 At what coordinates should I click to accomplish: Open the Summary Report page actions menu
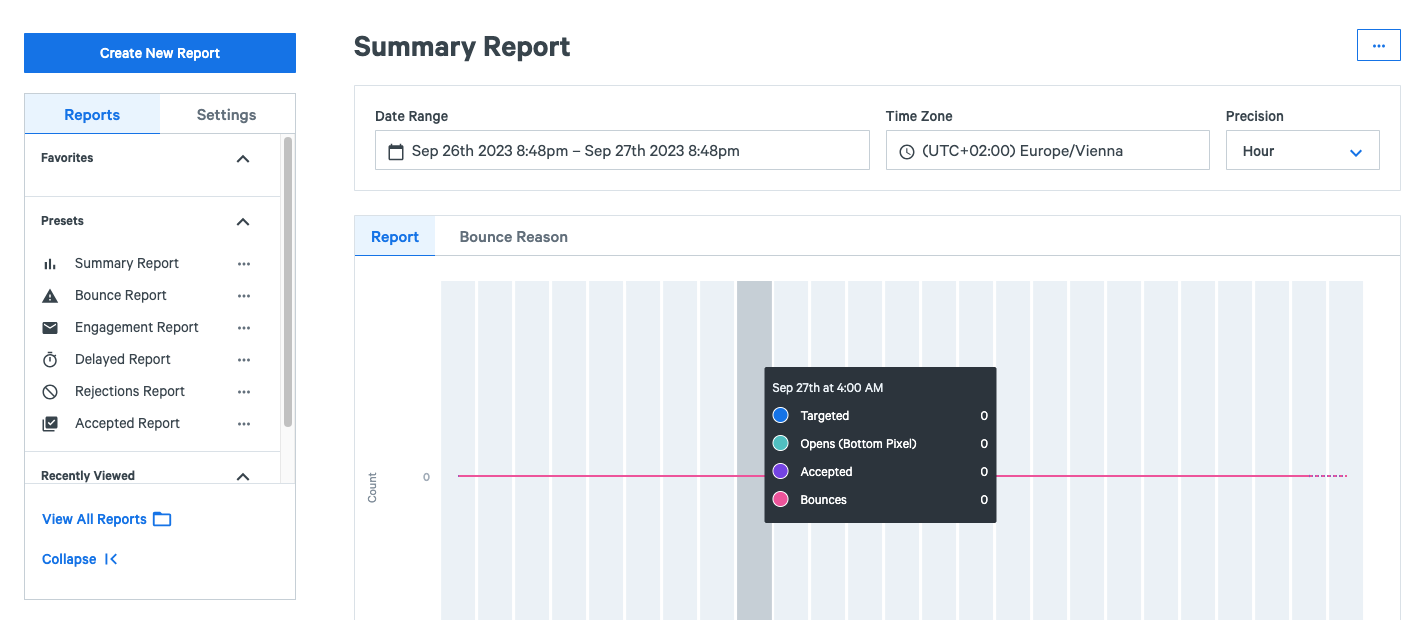(x=1378, y=46)
